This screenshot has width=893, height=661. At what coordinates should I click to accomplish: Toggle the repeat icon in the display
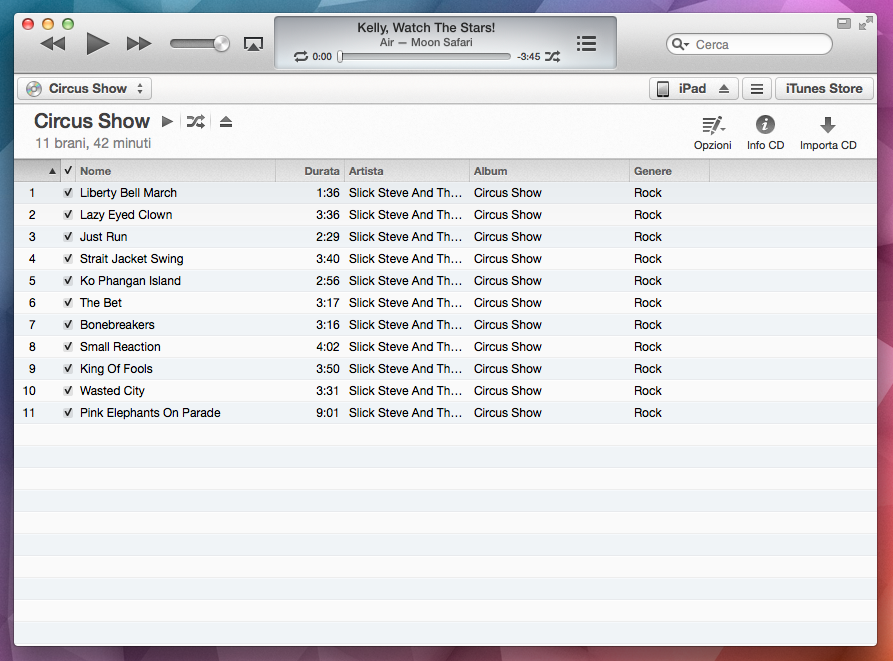pyautogui.click(x=301, y=56)
